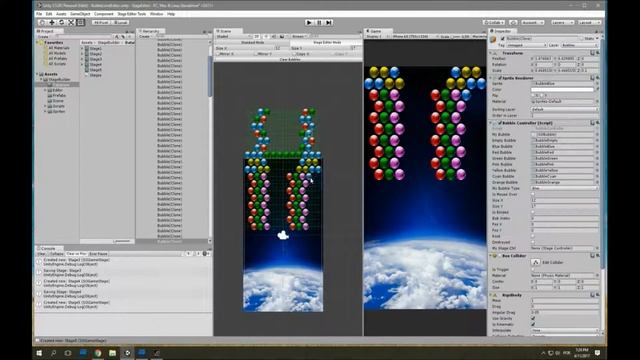Open the Layout dropdown

click(x=589, y=22)
